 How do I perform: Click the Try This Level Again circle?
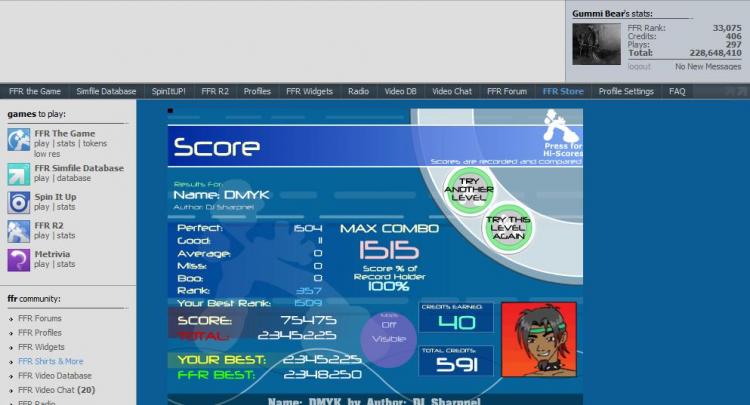tap(507, 227)
